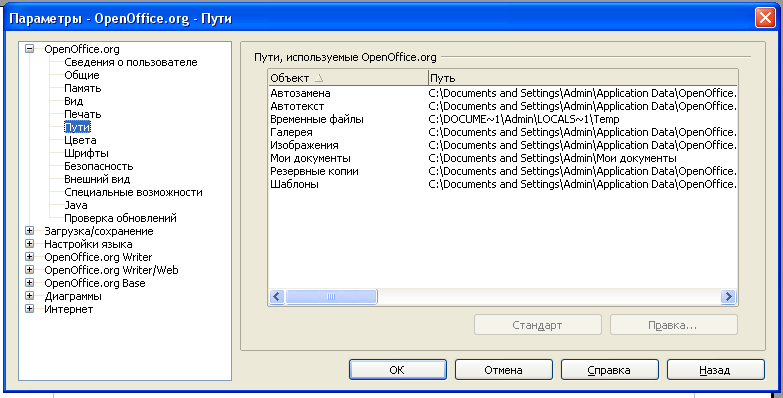Click the horizontal scrollbar thumb
The height and width of the screenshot is (398, 783).
331,296
